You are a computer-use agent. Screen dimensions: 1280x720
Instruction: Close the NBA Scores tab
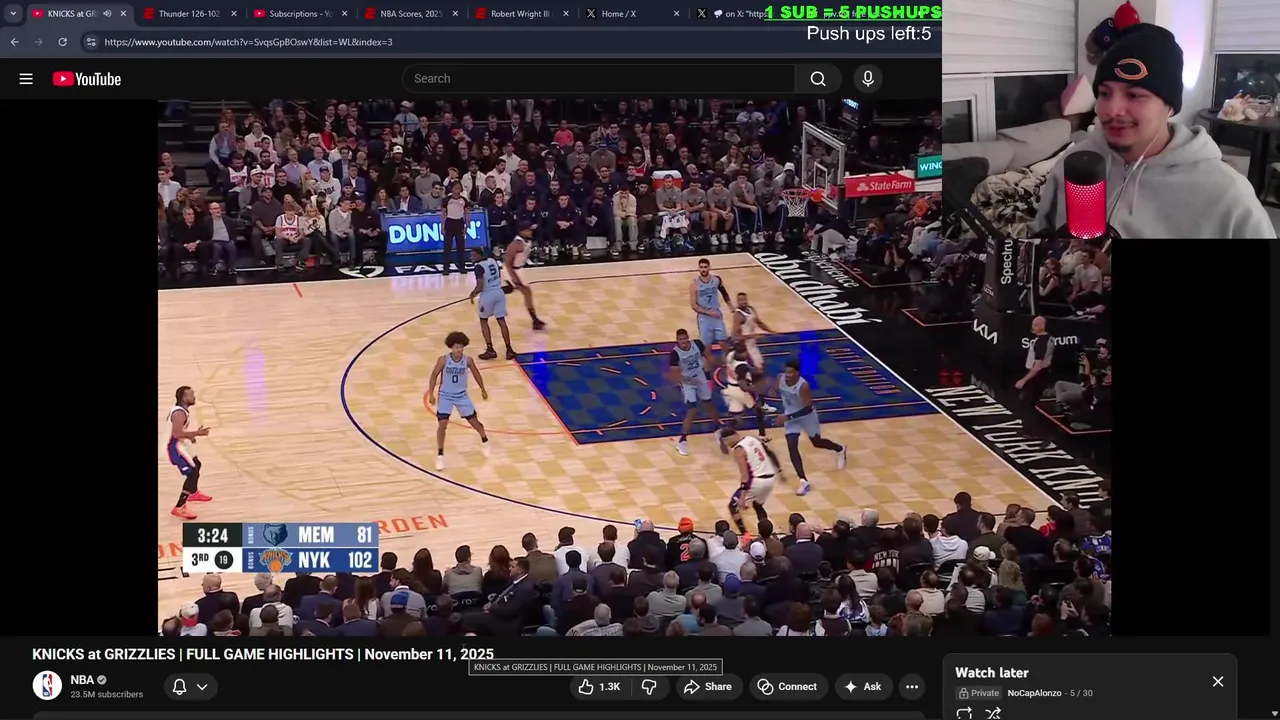455,14
